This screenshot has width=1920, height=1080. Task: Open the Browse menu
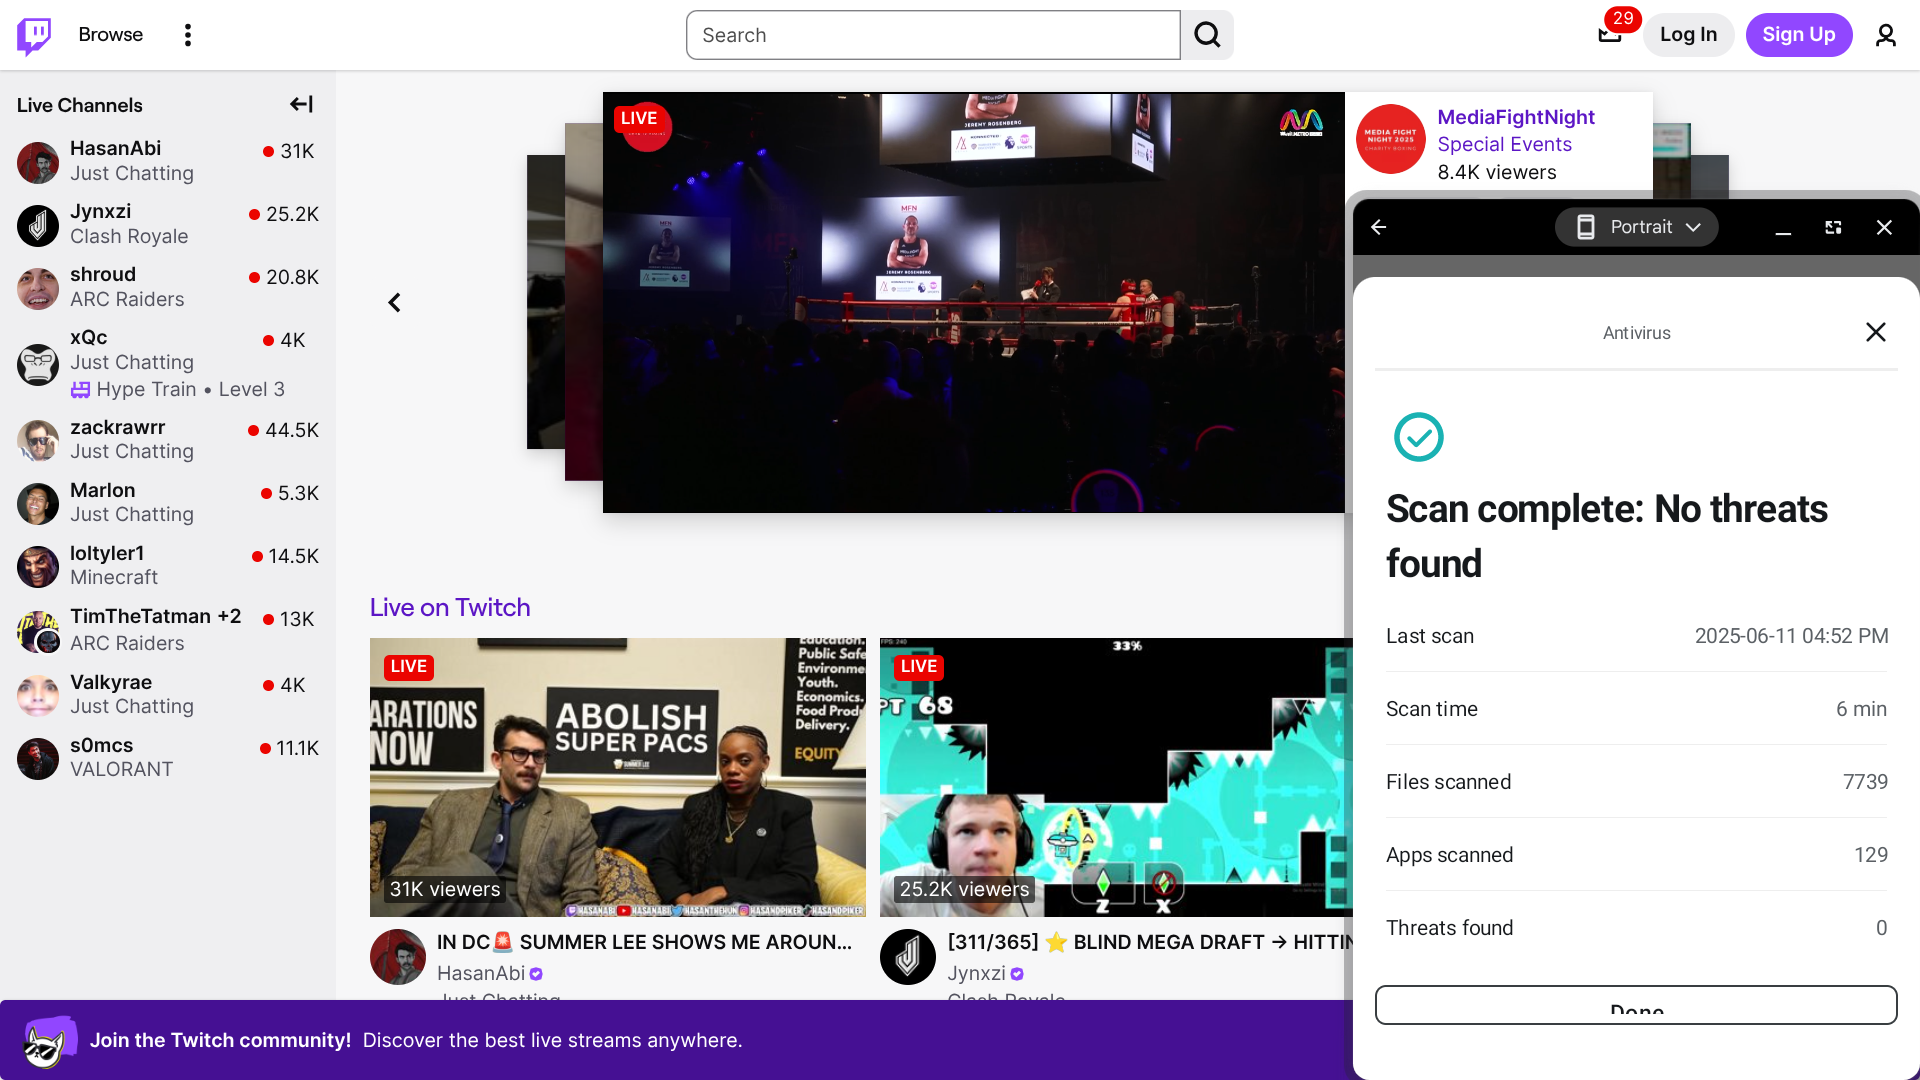pos(111,35)
